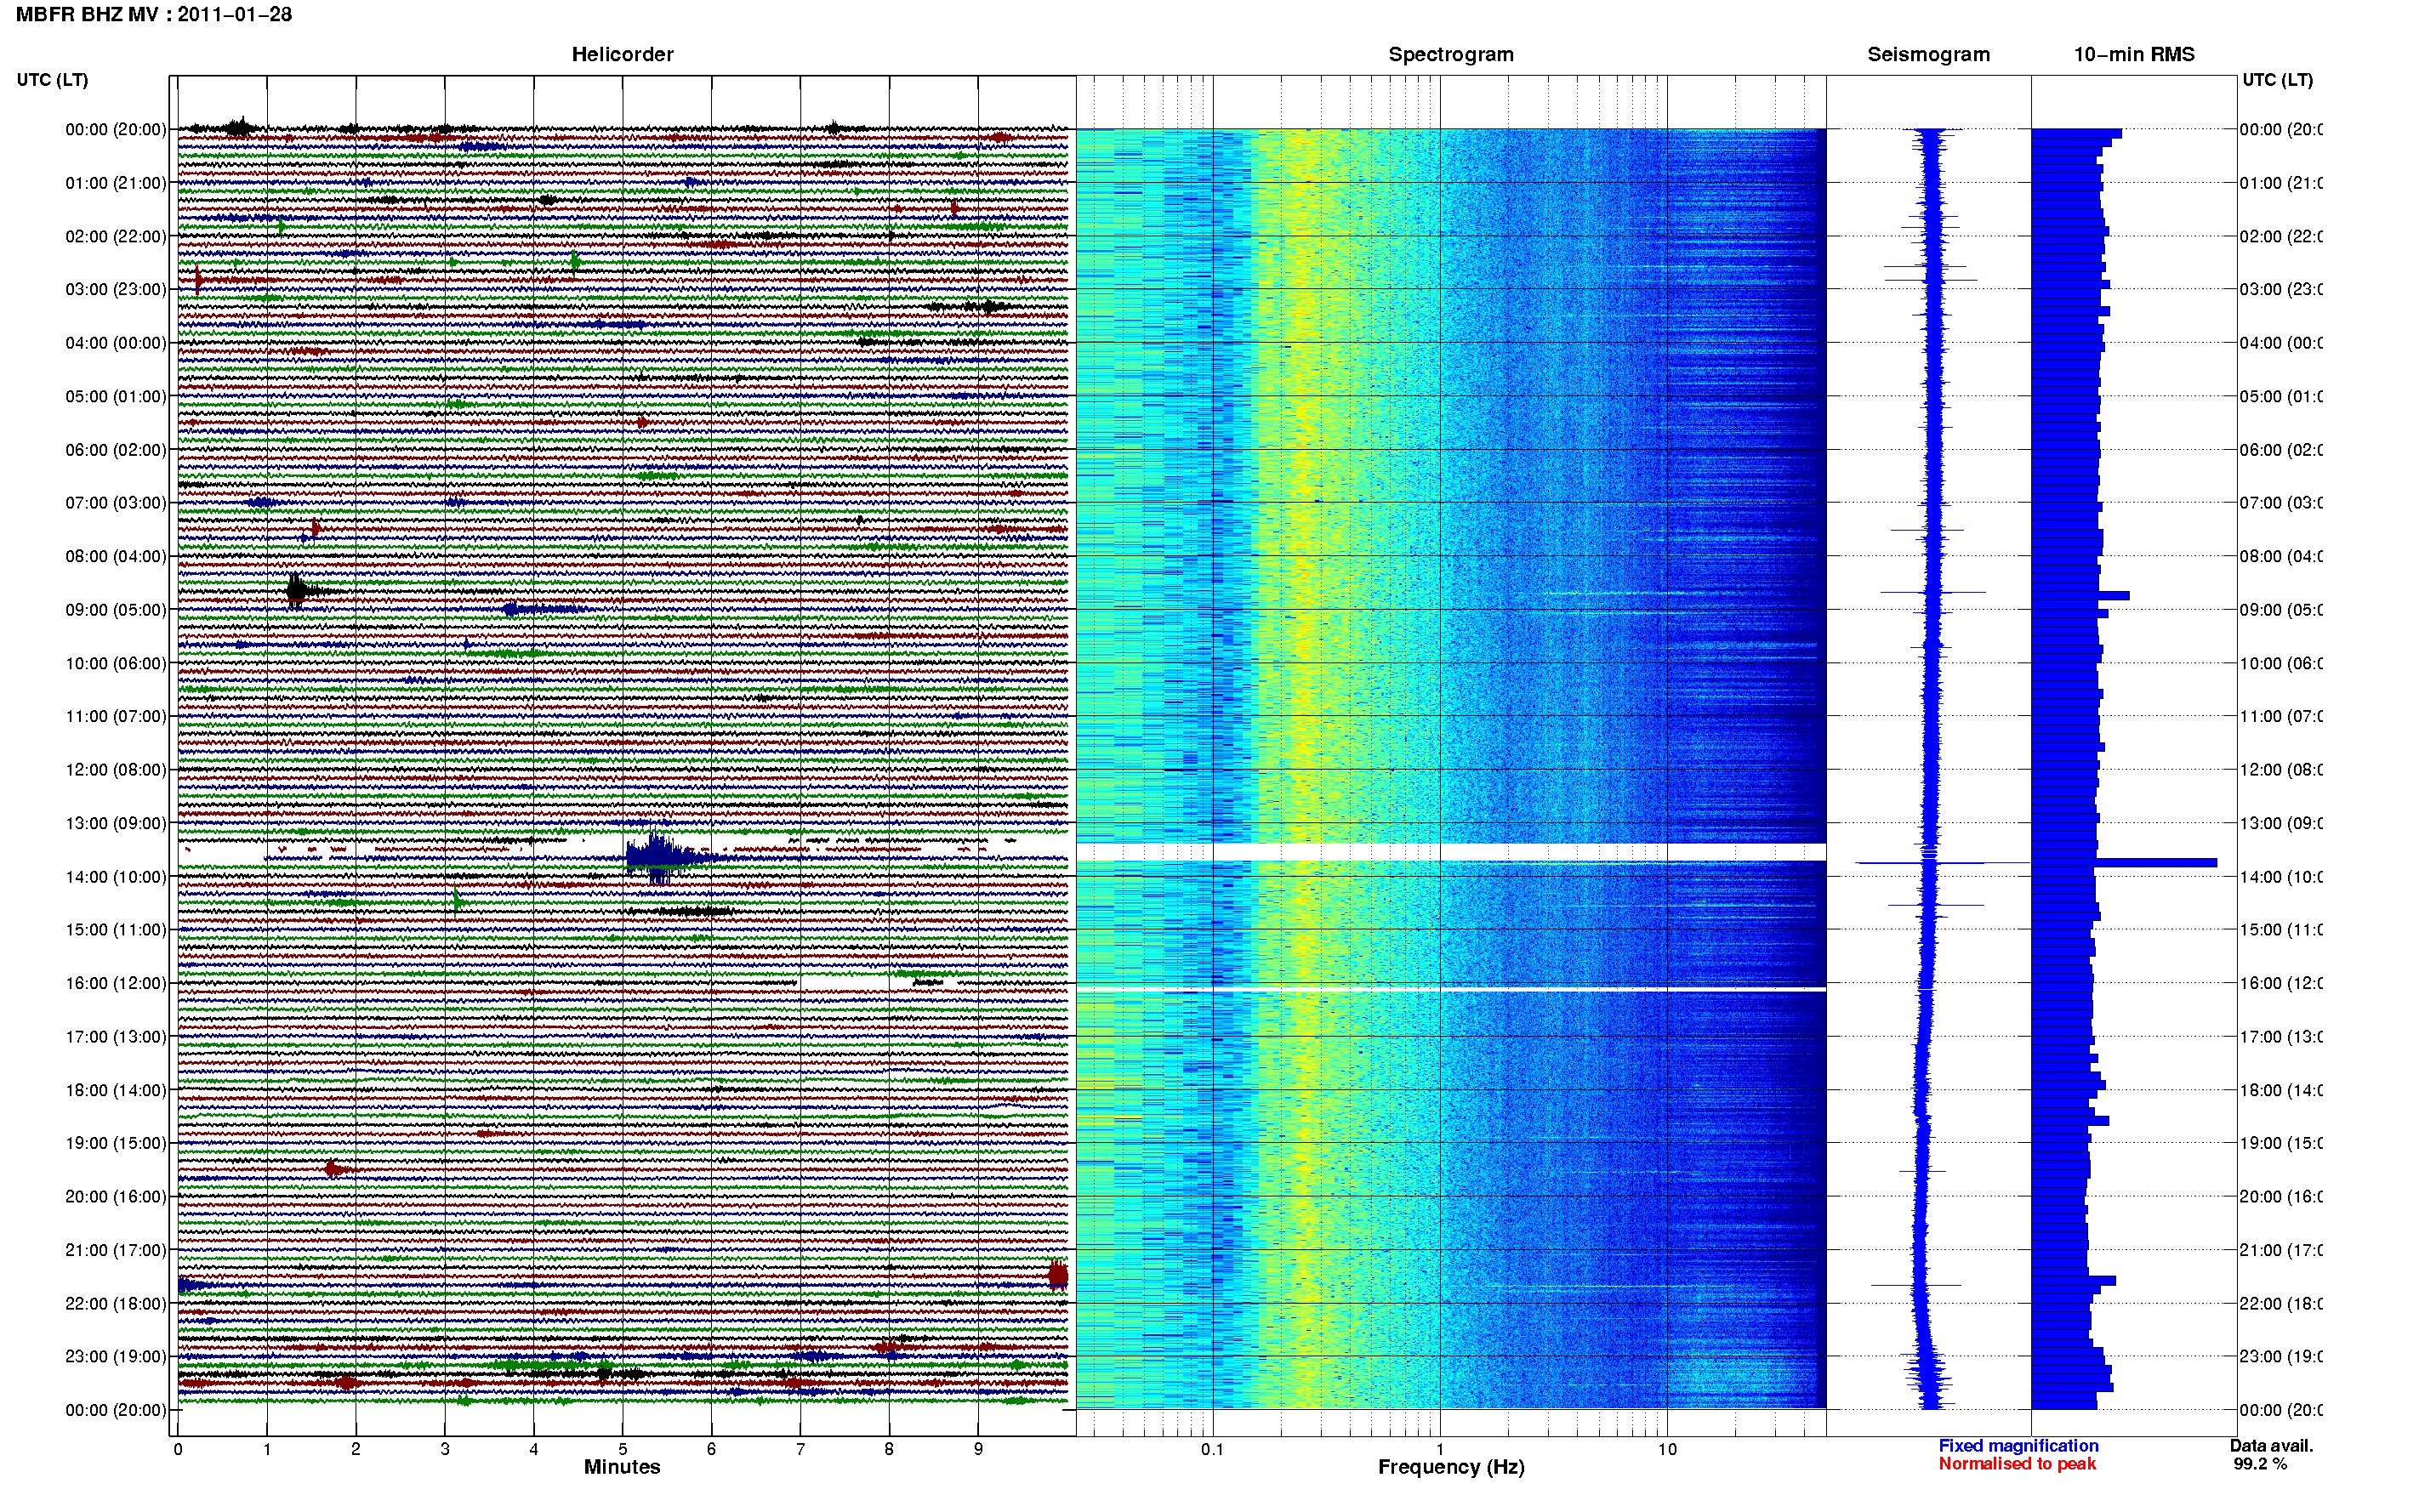Click the Data avail. label

[x=2272, y=1446]
